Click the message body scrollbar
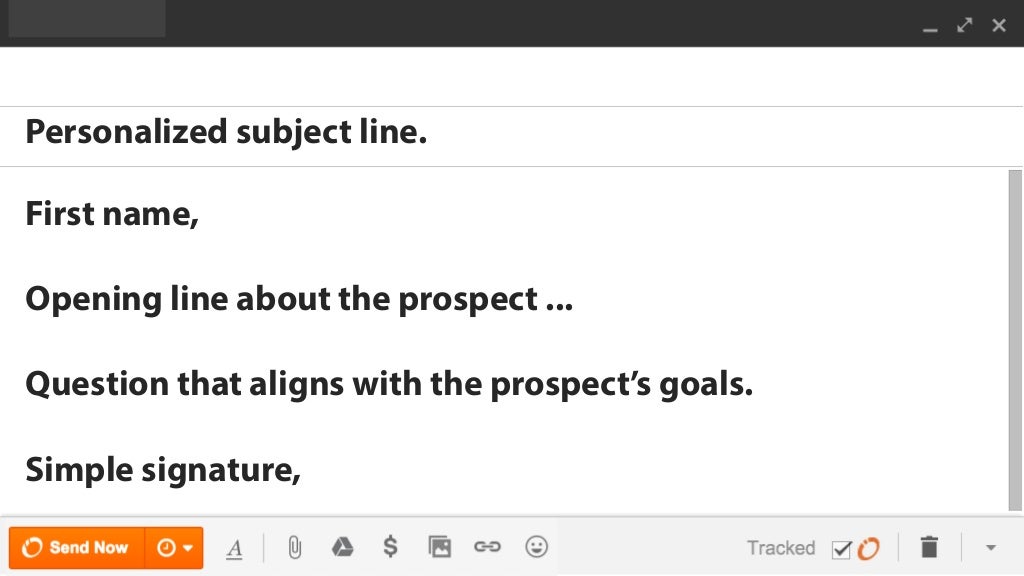Image resolution: width=1024 pixels, height=576 pixels. (x=1015, y=340)
